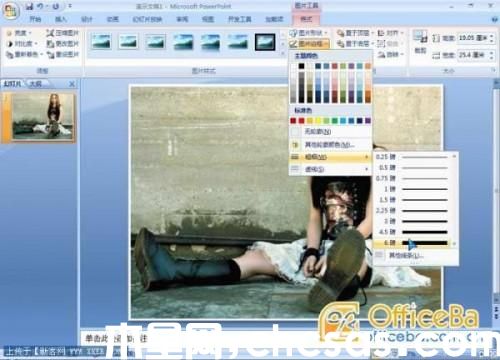The image size is (500, 360).
Task: Pick the purple standard color swatch
Action: pos(368,121)
